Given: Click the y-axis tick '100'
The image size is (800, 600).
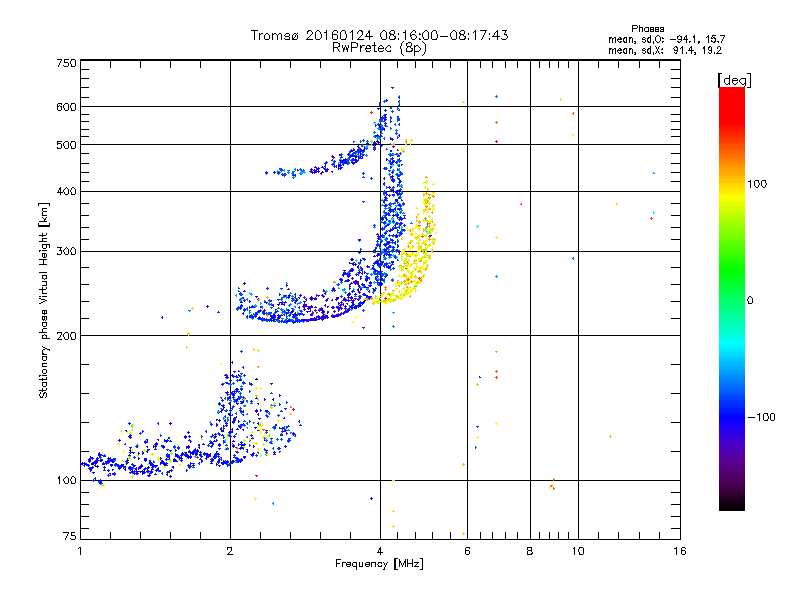Looking at the screenshot, I should click(66, 480).
